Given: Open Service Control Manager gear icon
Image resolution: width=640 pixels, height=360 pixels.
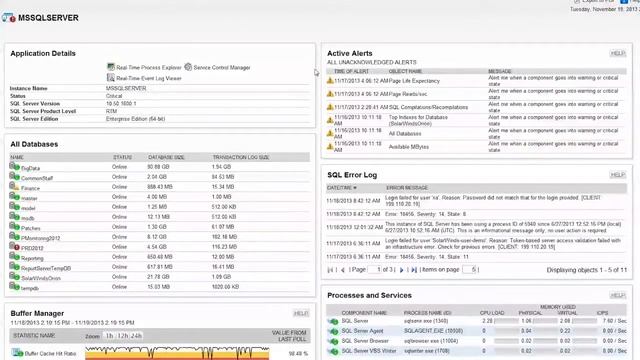Looking at the screenshot, I should [188, 67].
